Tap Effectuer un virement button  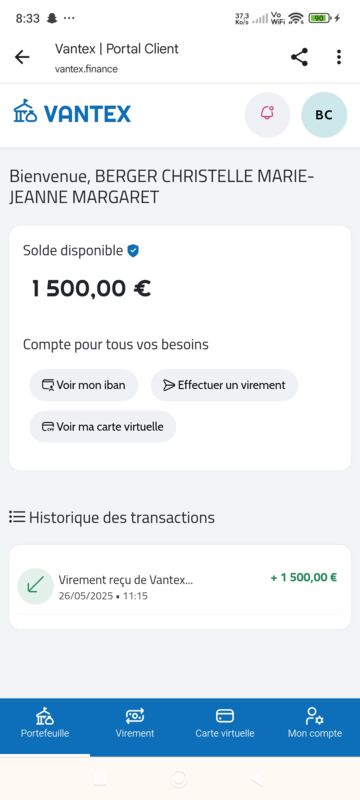tap(224, 385)
